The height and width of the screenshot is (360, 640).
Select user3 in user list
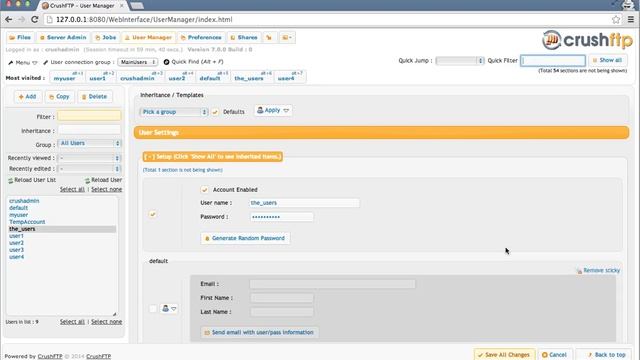16,250
